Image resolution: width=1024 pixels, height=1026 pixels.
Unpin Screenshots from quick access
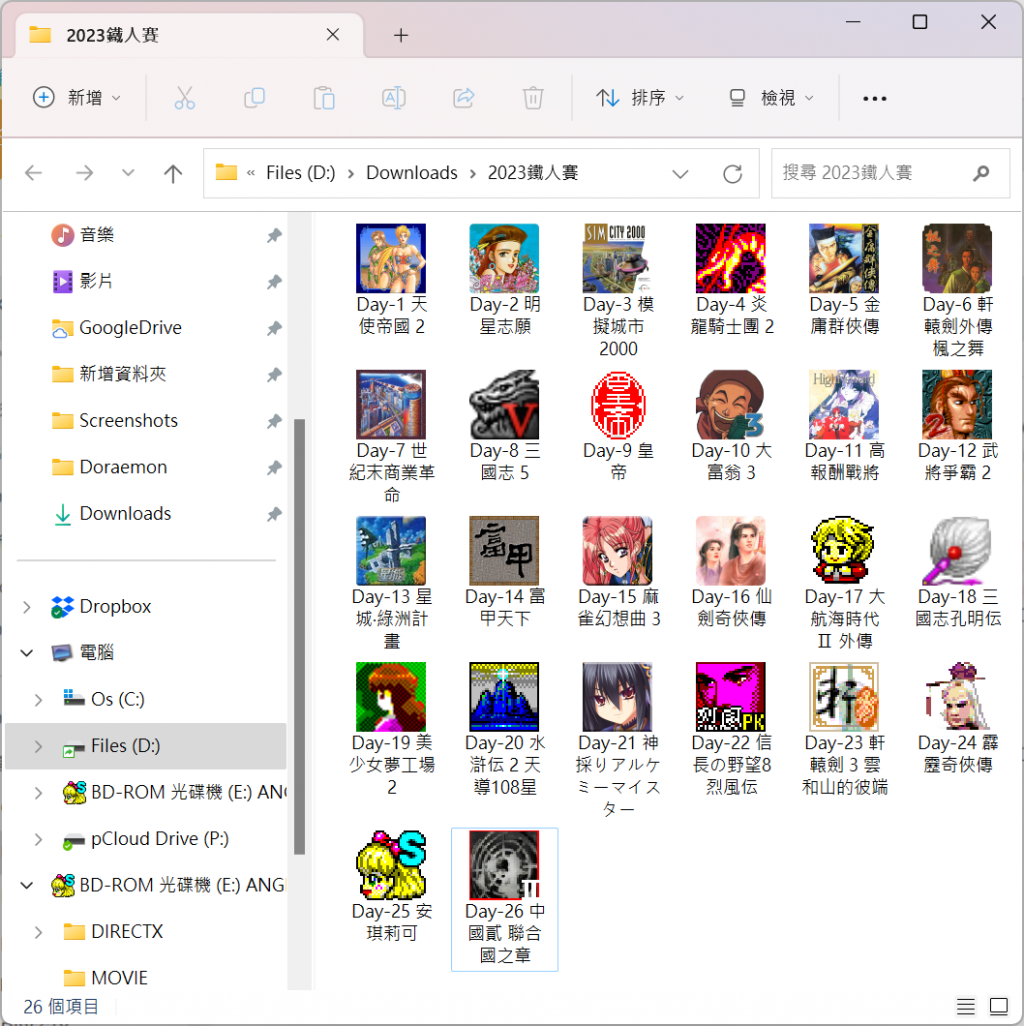[274, 421]
